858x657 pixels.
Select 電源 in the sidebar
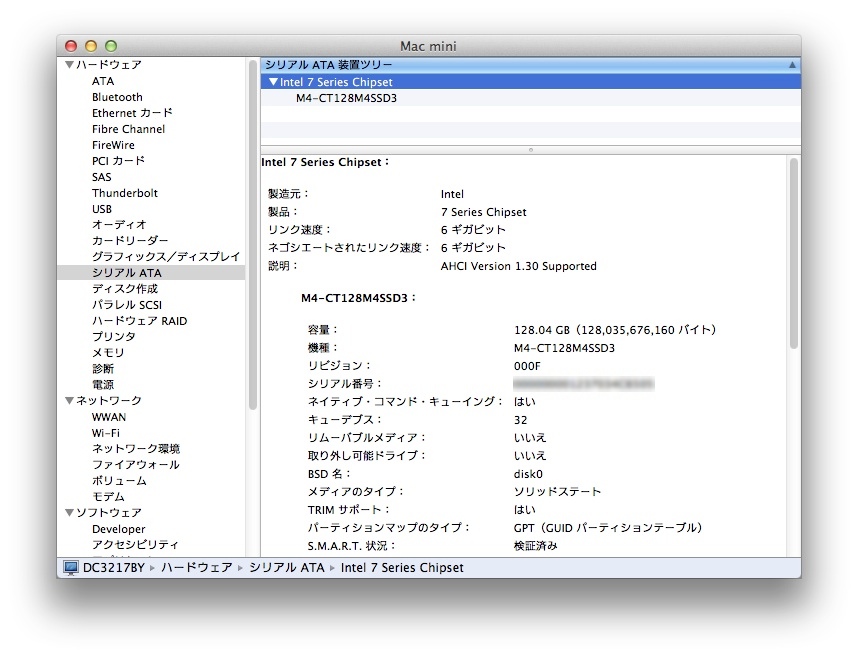point(103,385)
